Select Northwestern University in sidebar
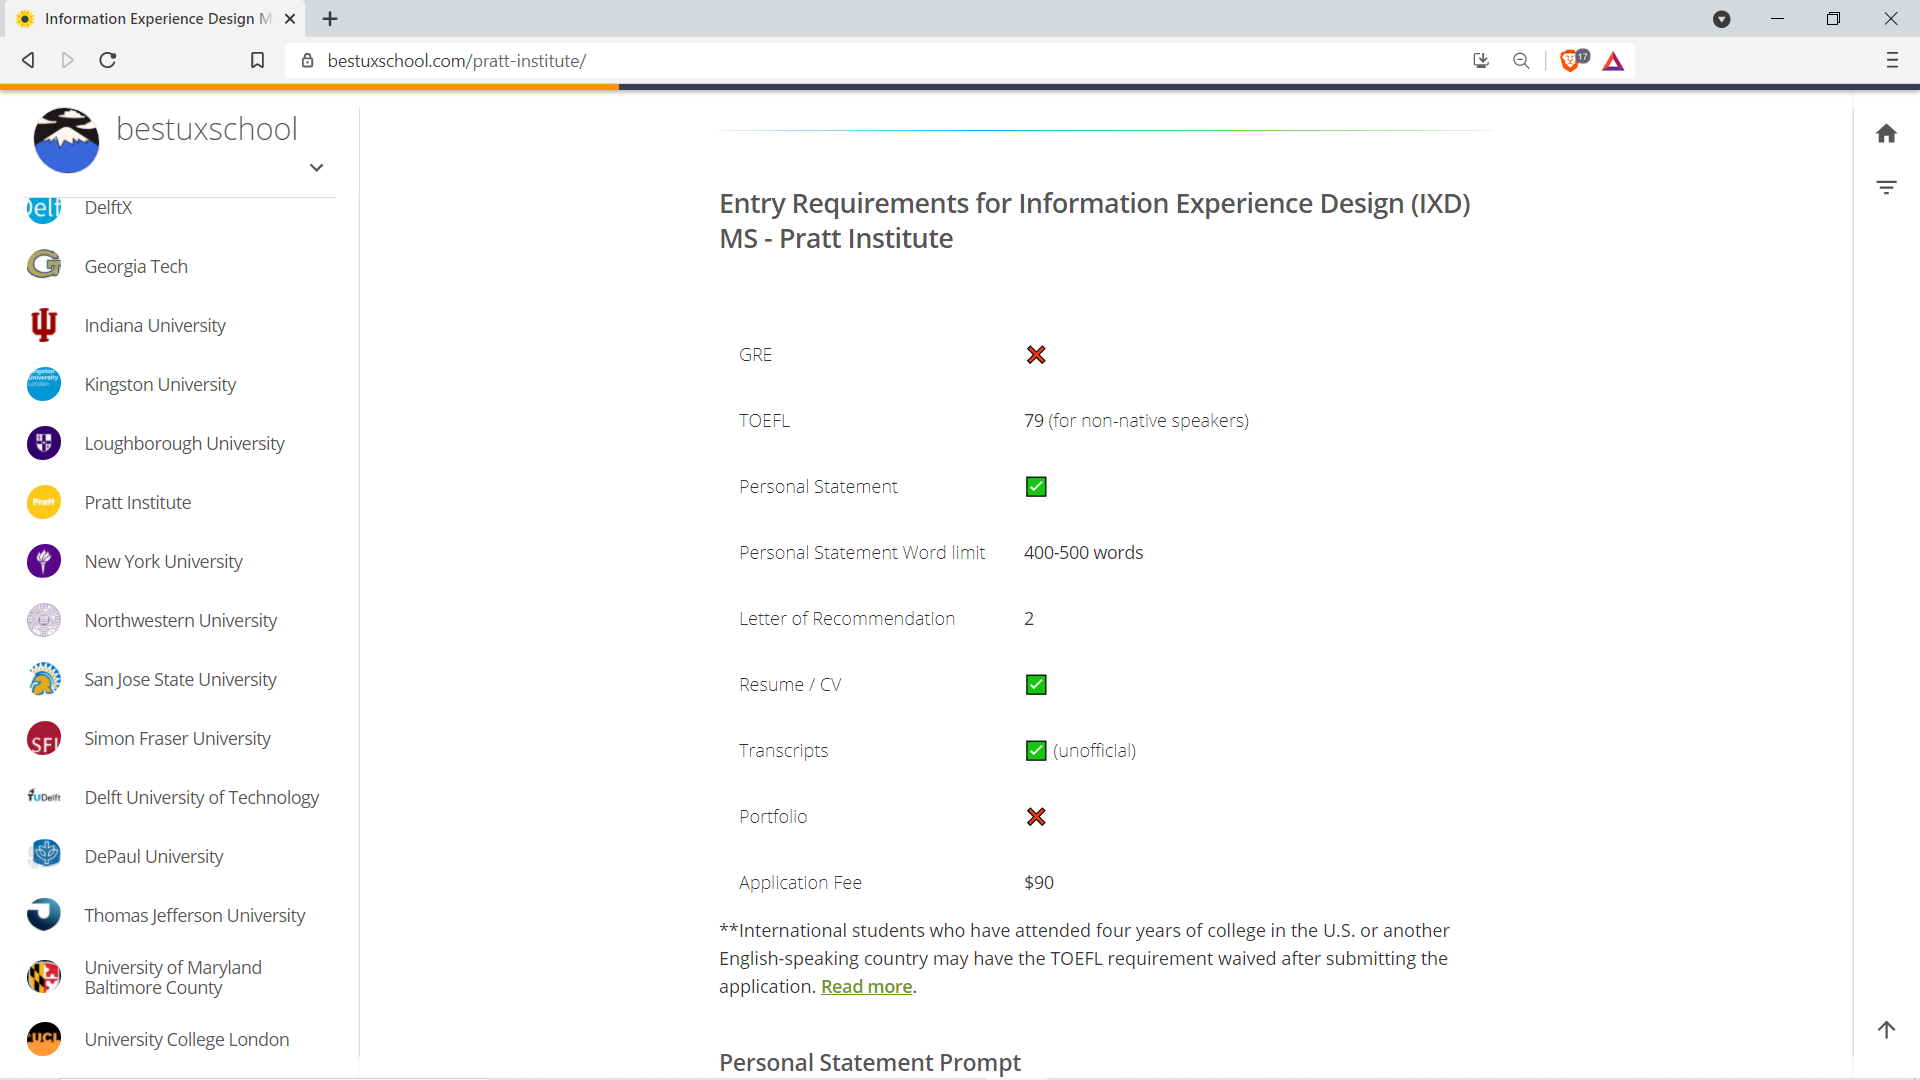 (180, 620)
